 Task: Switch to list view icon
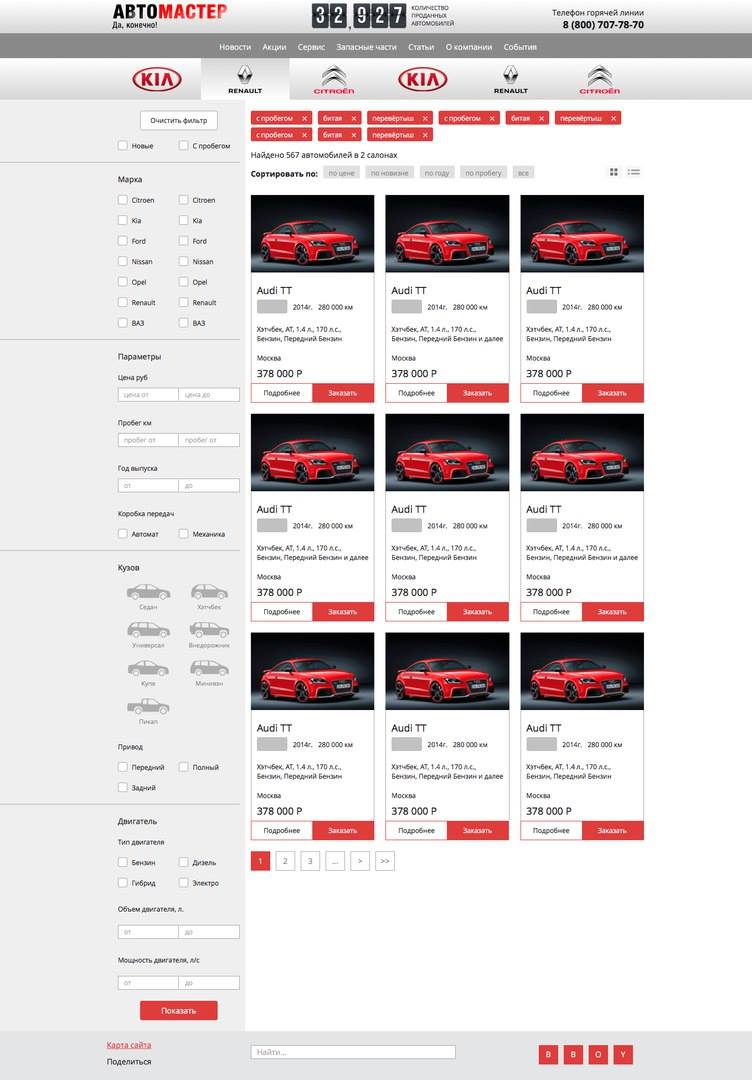tap(634, 172)
